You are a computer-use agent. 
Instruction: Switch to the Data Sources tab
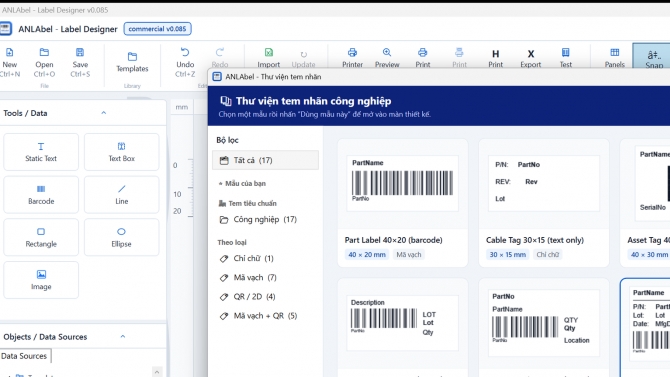click(24, 356)
